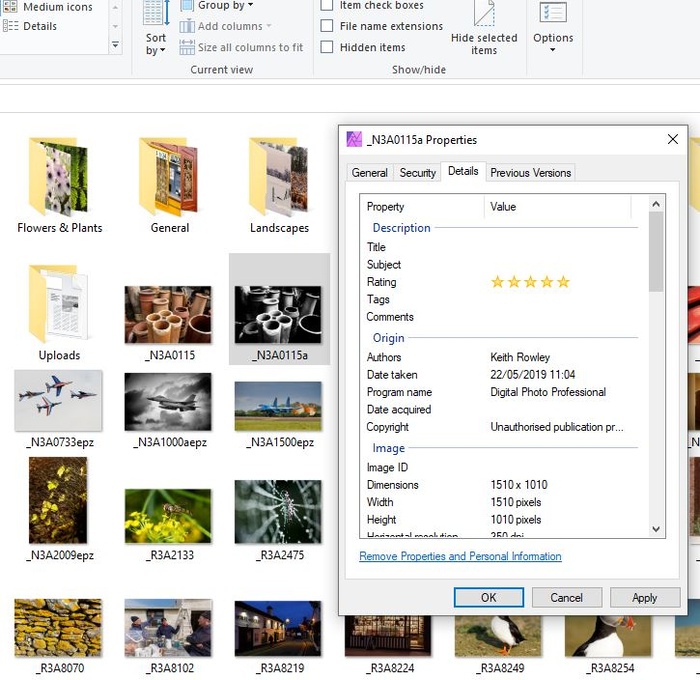The width and height of the screenshot is (700, 680).
Task: Toggle File name extensions checkbox
Action: point(327,26)
